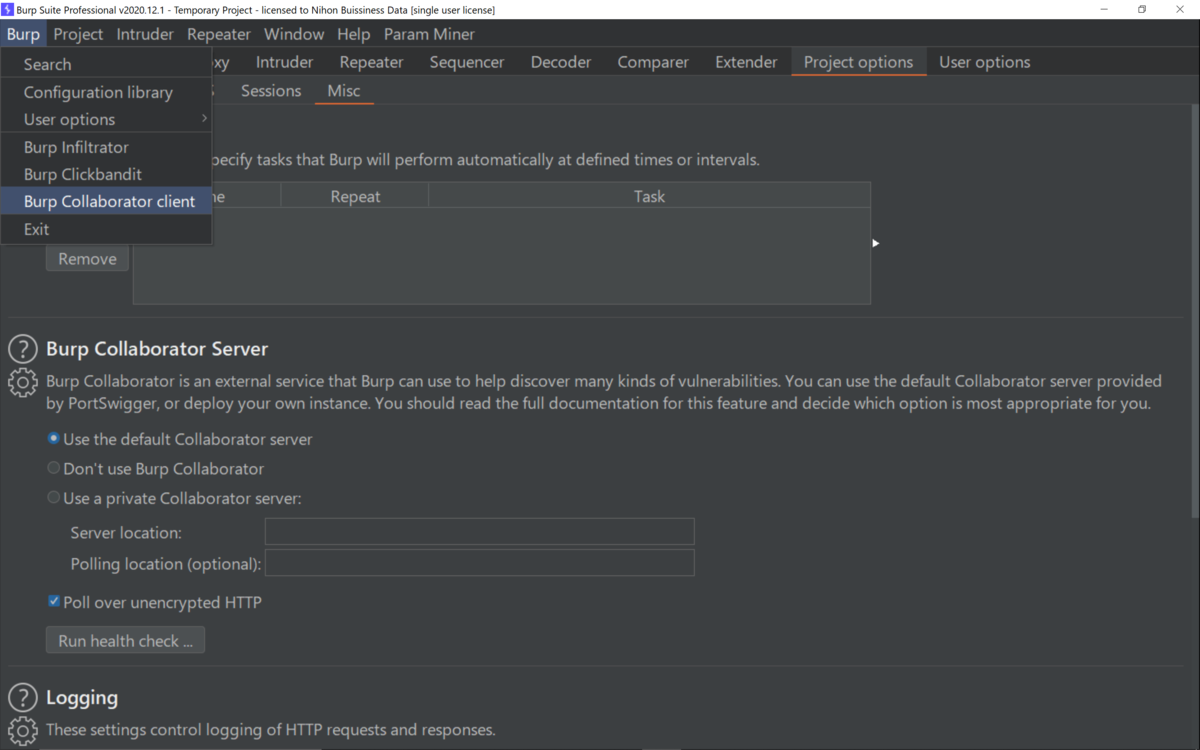Screen dimensions: 1200x750
Task: Open Repeater menu in menu bar
Action: 219,34
